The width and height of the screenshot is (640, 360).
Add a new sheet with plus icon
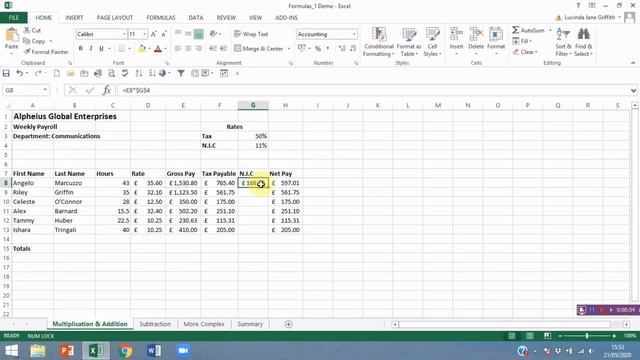(x=289, y=324)
